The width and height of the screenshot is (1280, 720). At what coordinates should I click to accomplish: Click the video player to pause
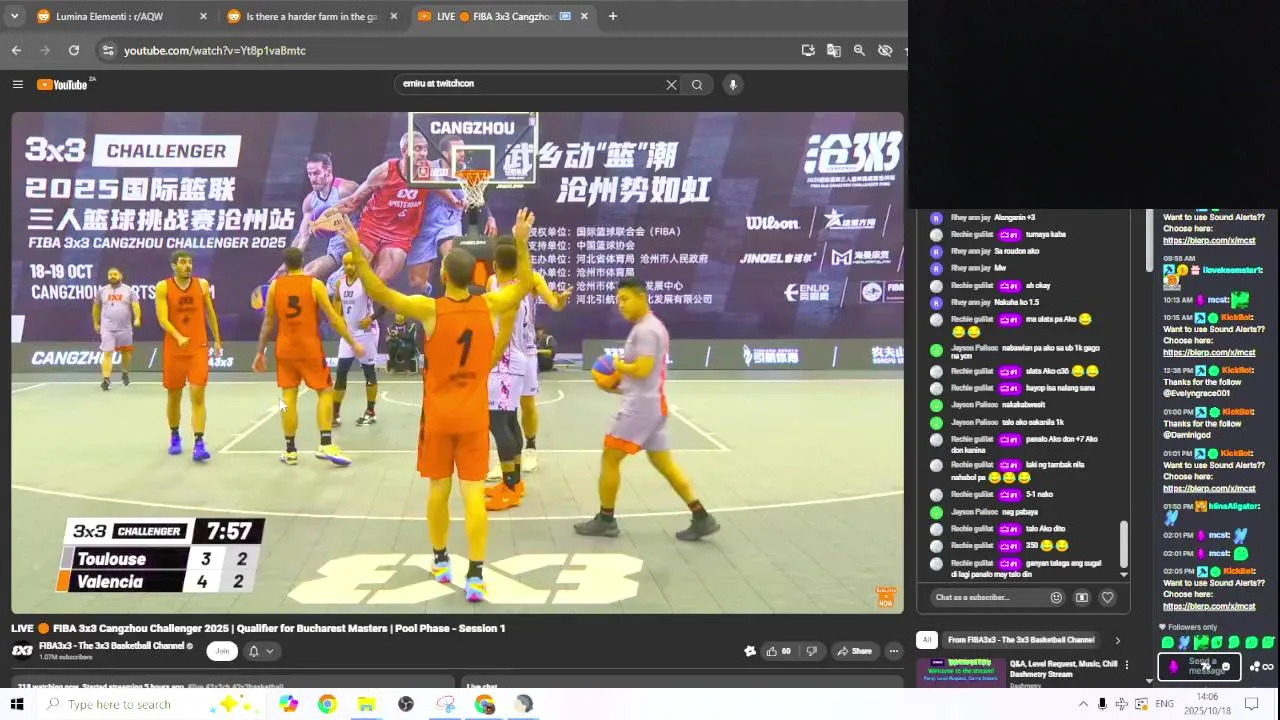click(x=457, y=362)
